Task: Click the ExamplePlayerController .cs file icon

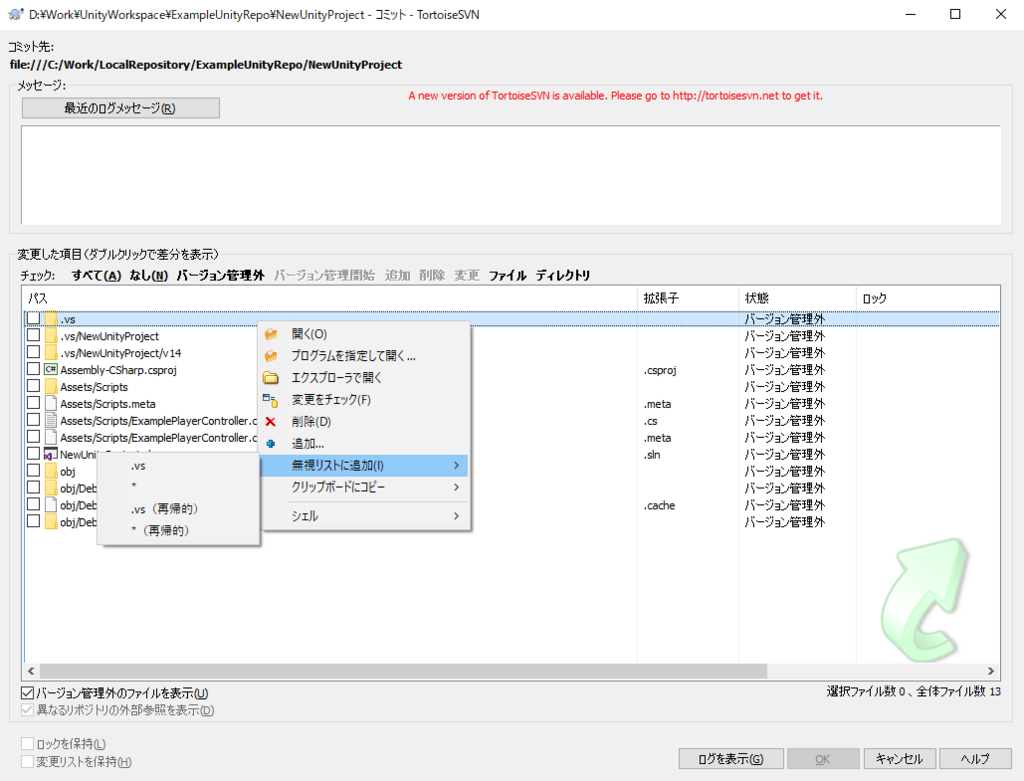Action: click(51, 421)
